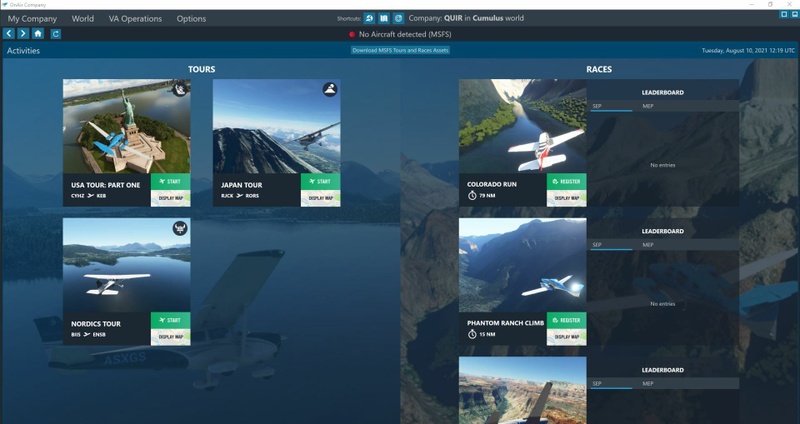Click the NORDICS TOUR title text
The image size is (800, 424).
96,324
